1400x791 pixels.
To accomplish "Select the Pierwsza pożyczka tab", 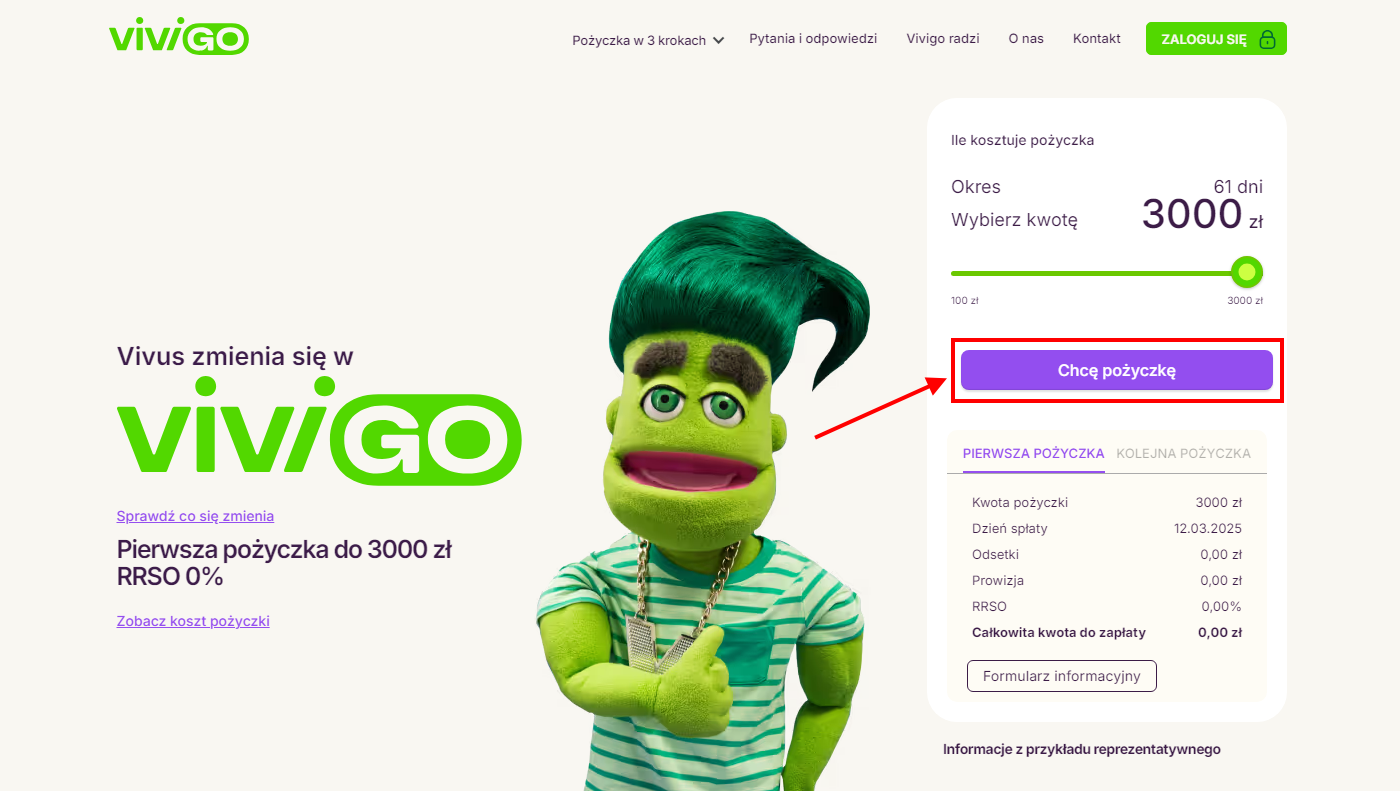I will [x=1033, y=453].
